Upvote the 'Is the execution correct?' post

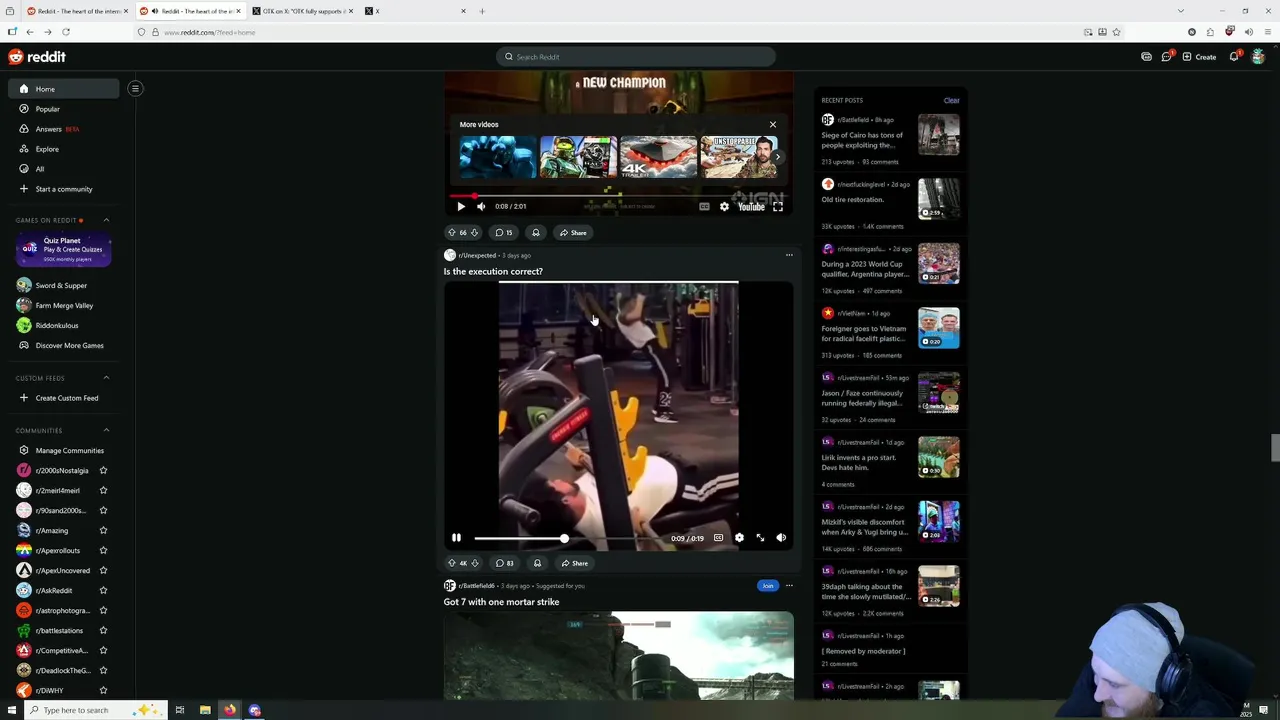coord(451,563)
